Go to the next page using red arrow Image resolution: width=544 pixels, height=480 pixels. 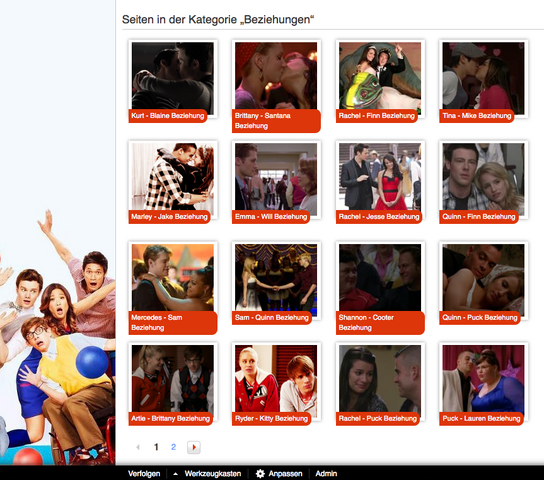tap(194, 447)
